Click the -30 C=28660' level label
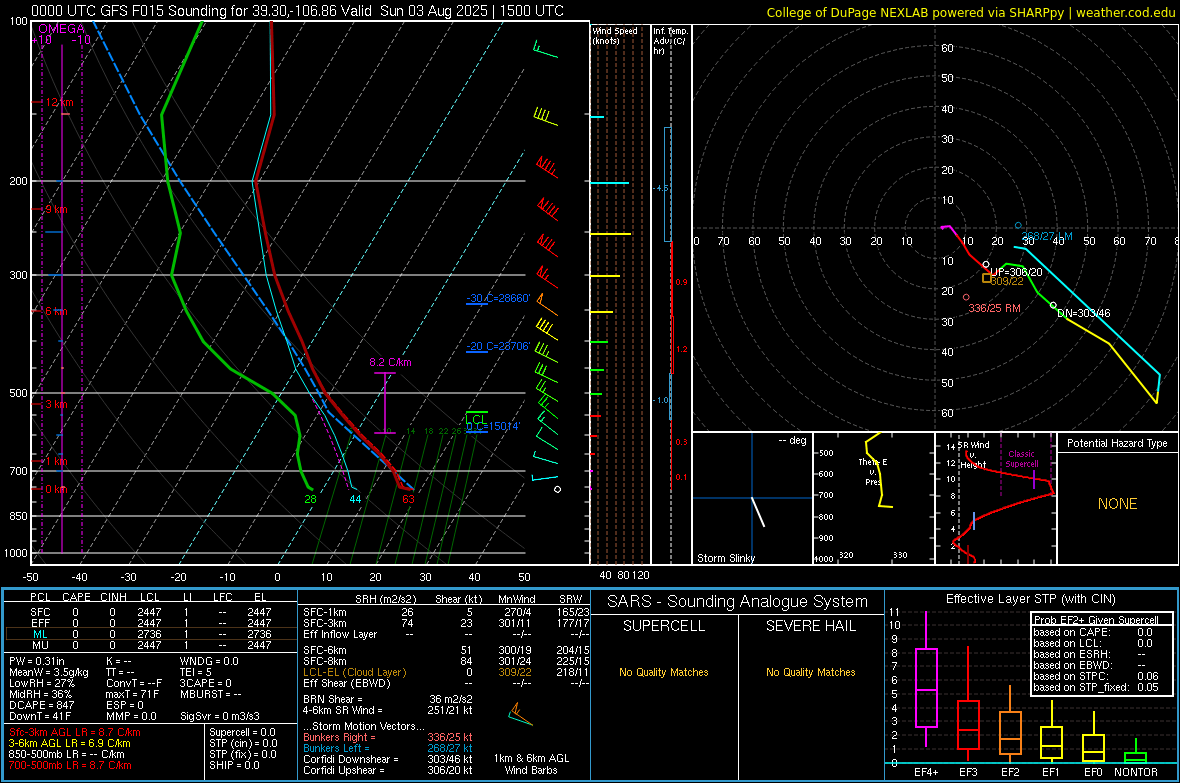This screenshot has height=783, width=1180. coord(498,298)
